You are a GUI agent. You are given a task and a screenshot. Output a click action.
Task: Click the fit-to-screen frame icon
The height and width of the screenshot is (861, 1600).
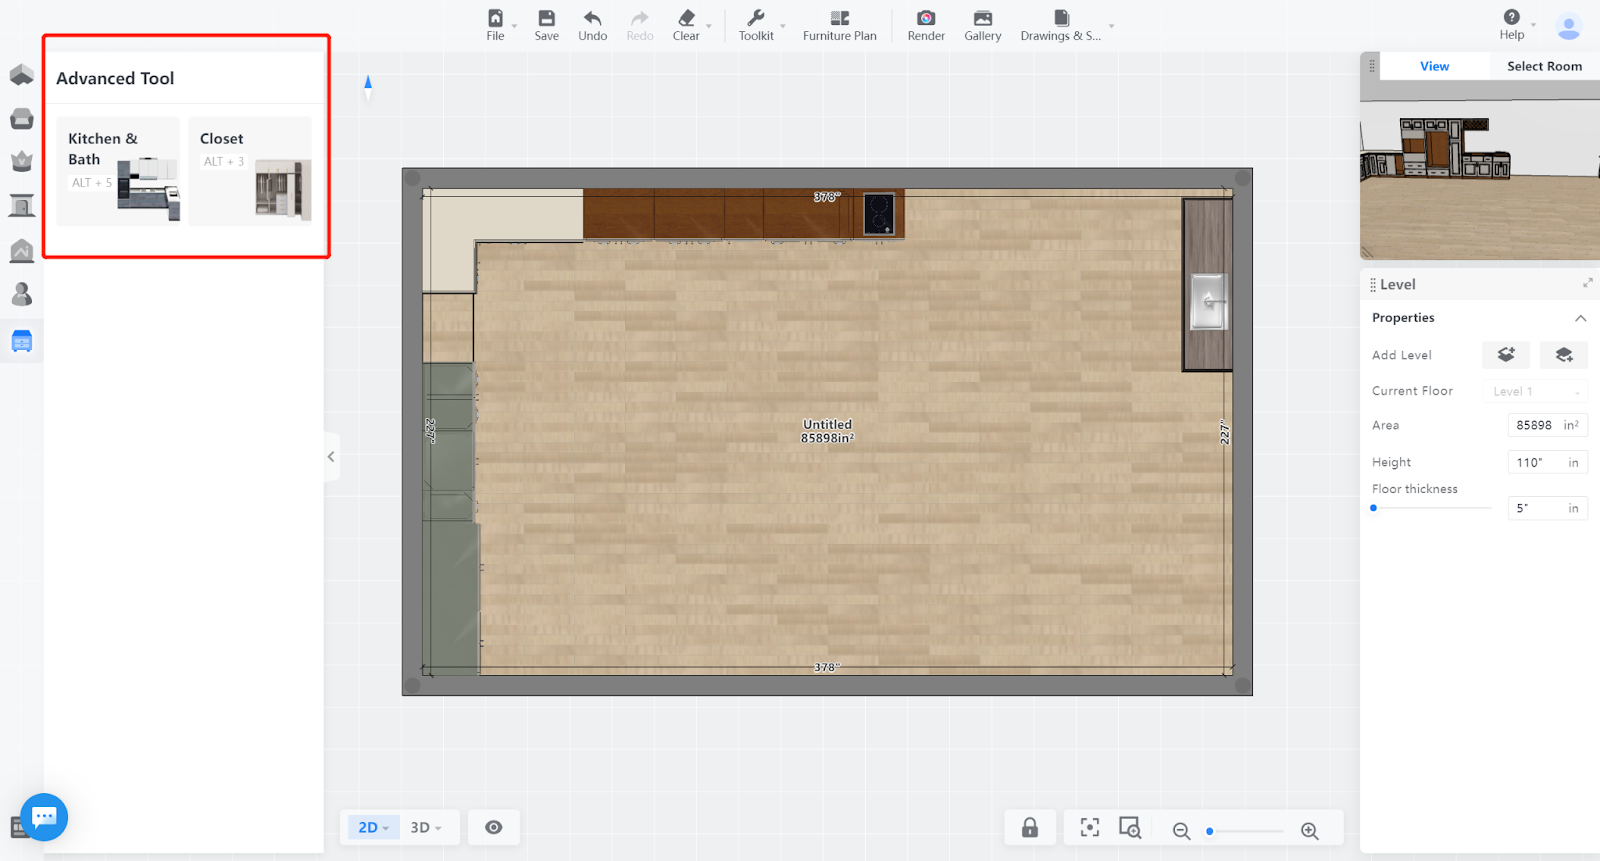click(1089, 828)
